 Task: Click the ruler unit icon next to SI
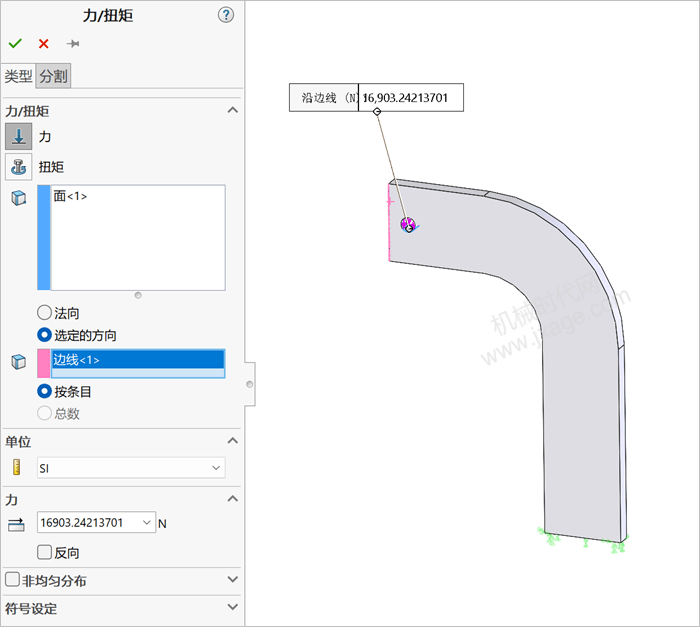point(17,467)
